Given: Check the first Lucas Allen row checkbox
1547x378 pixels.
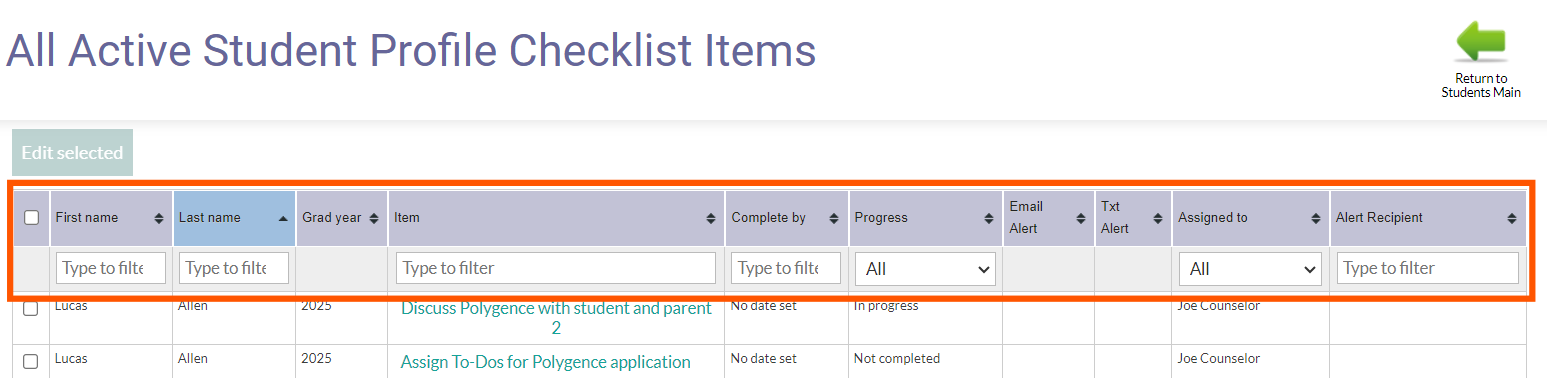Looking at the screenshot, I should pos(31,308).
